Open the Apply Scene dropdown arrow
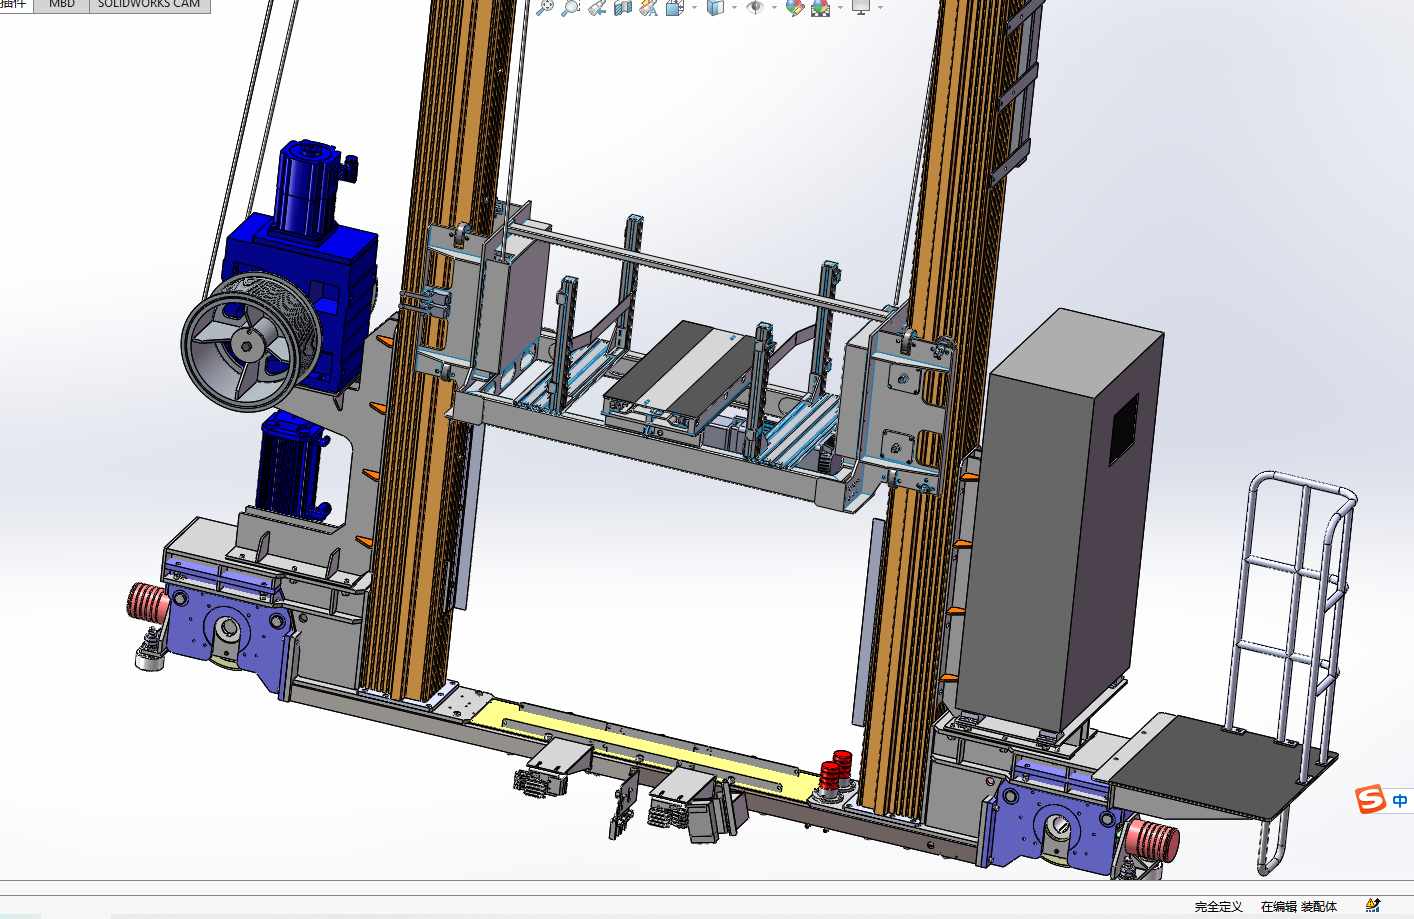Viewport: 1414px width, 919px height. point(840,7)
